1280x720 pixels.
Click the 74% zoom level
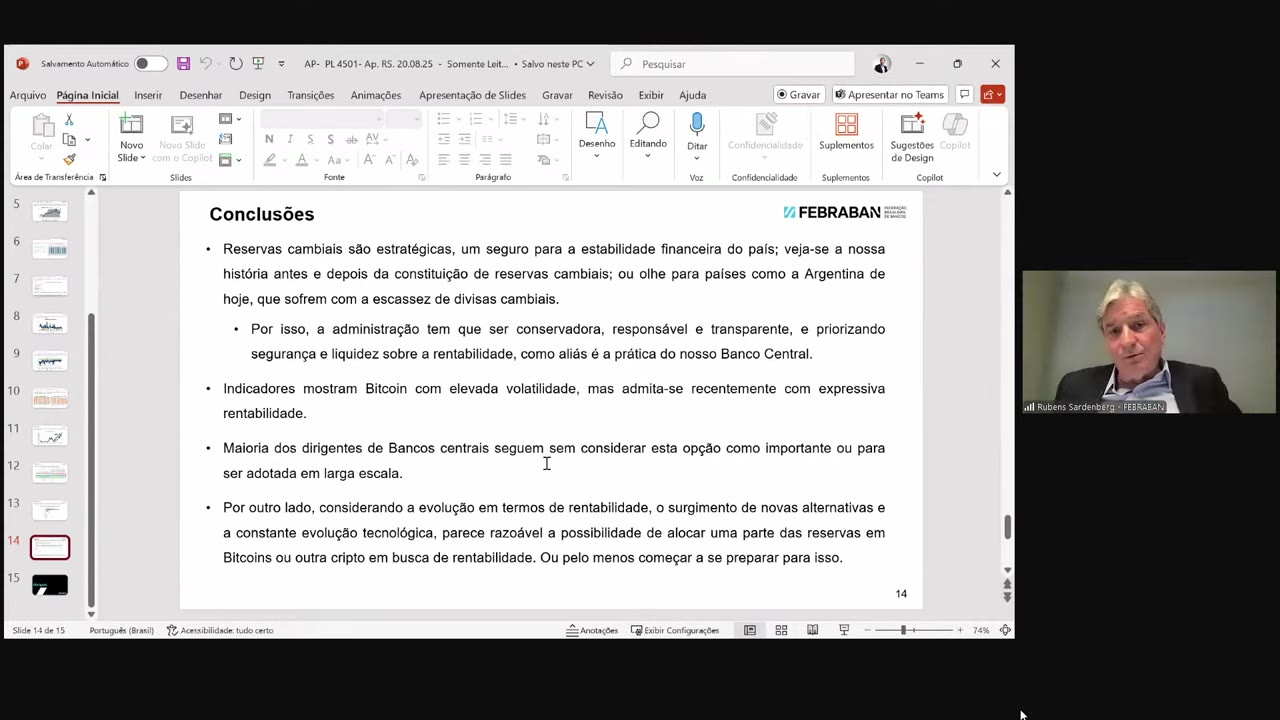pos(981,630)
